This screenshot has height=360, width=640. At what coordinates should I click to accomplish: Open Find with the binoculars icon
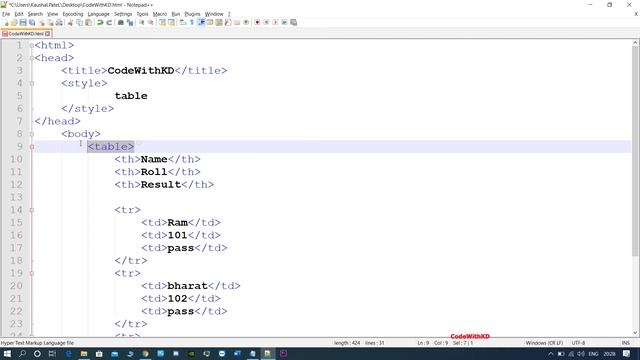pyautogui.click(x=121, y=22)
